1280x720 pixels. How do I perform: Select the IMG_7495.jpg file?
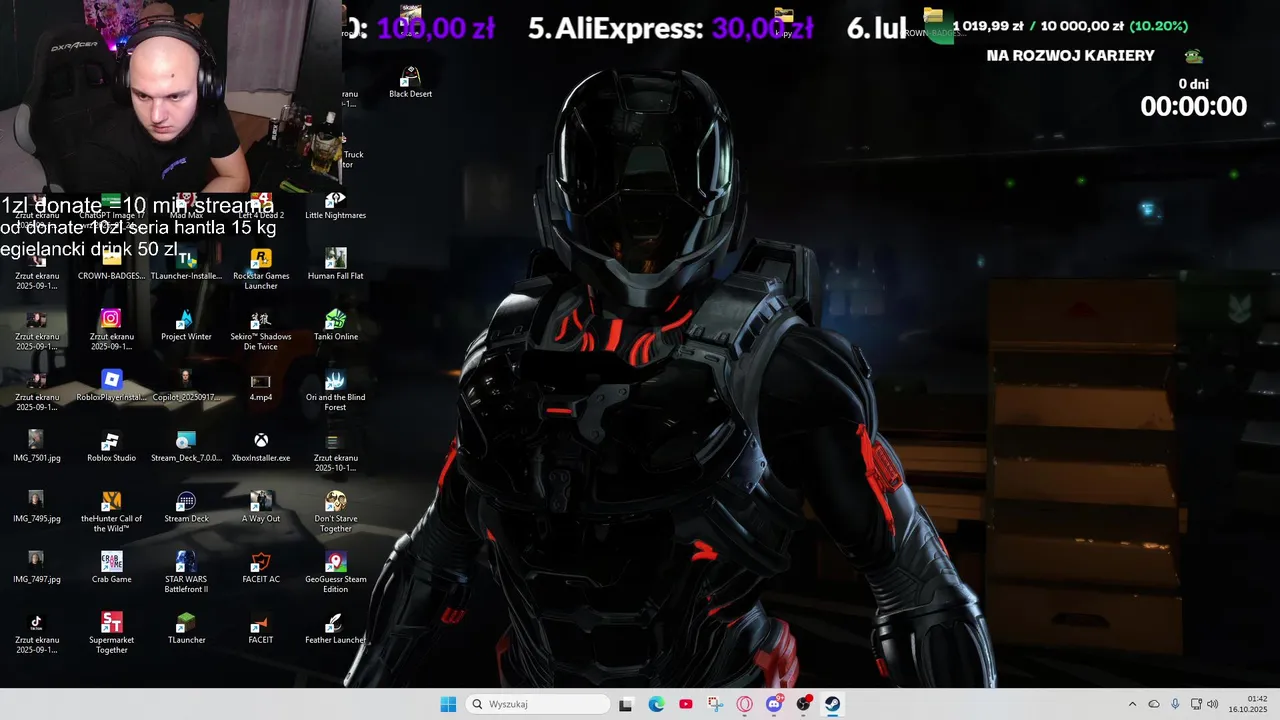pos(37,508)
